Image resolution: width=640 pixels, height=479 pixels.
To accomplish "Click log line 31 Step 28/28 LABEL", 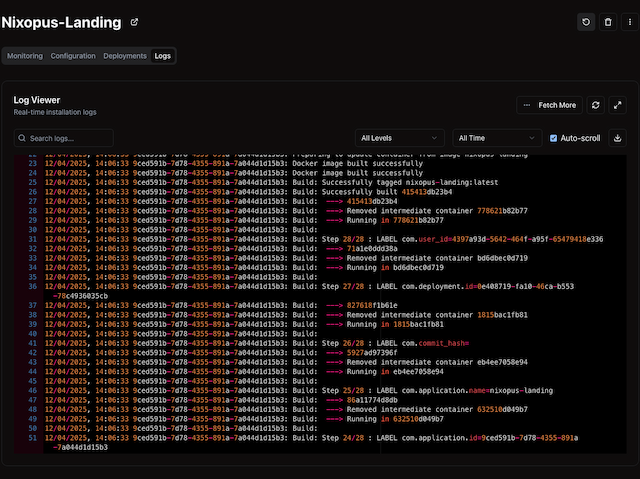I will pyautogui.click(x=324, y=239).
